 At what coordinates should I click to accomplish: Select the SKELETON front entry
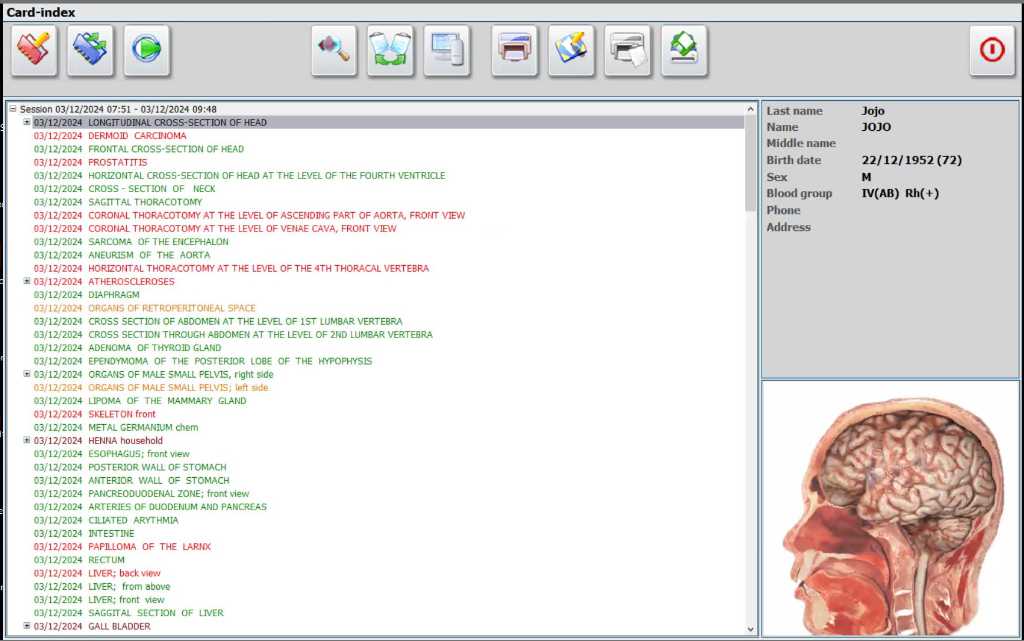[95, 414]
